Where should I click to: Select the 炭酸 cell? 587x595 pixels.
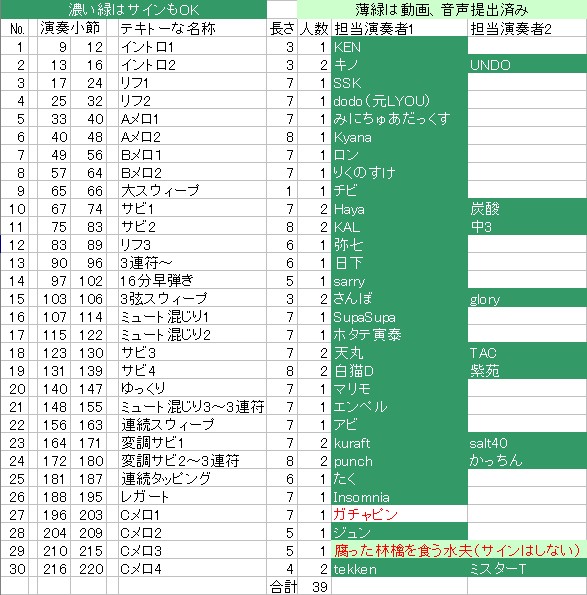(527, 208)
